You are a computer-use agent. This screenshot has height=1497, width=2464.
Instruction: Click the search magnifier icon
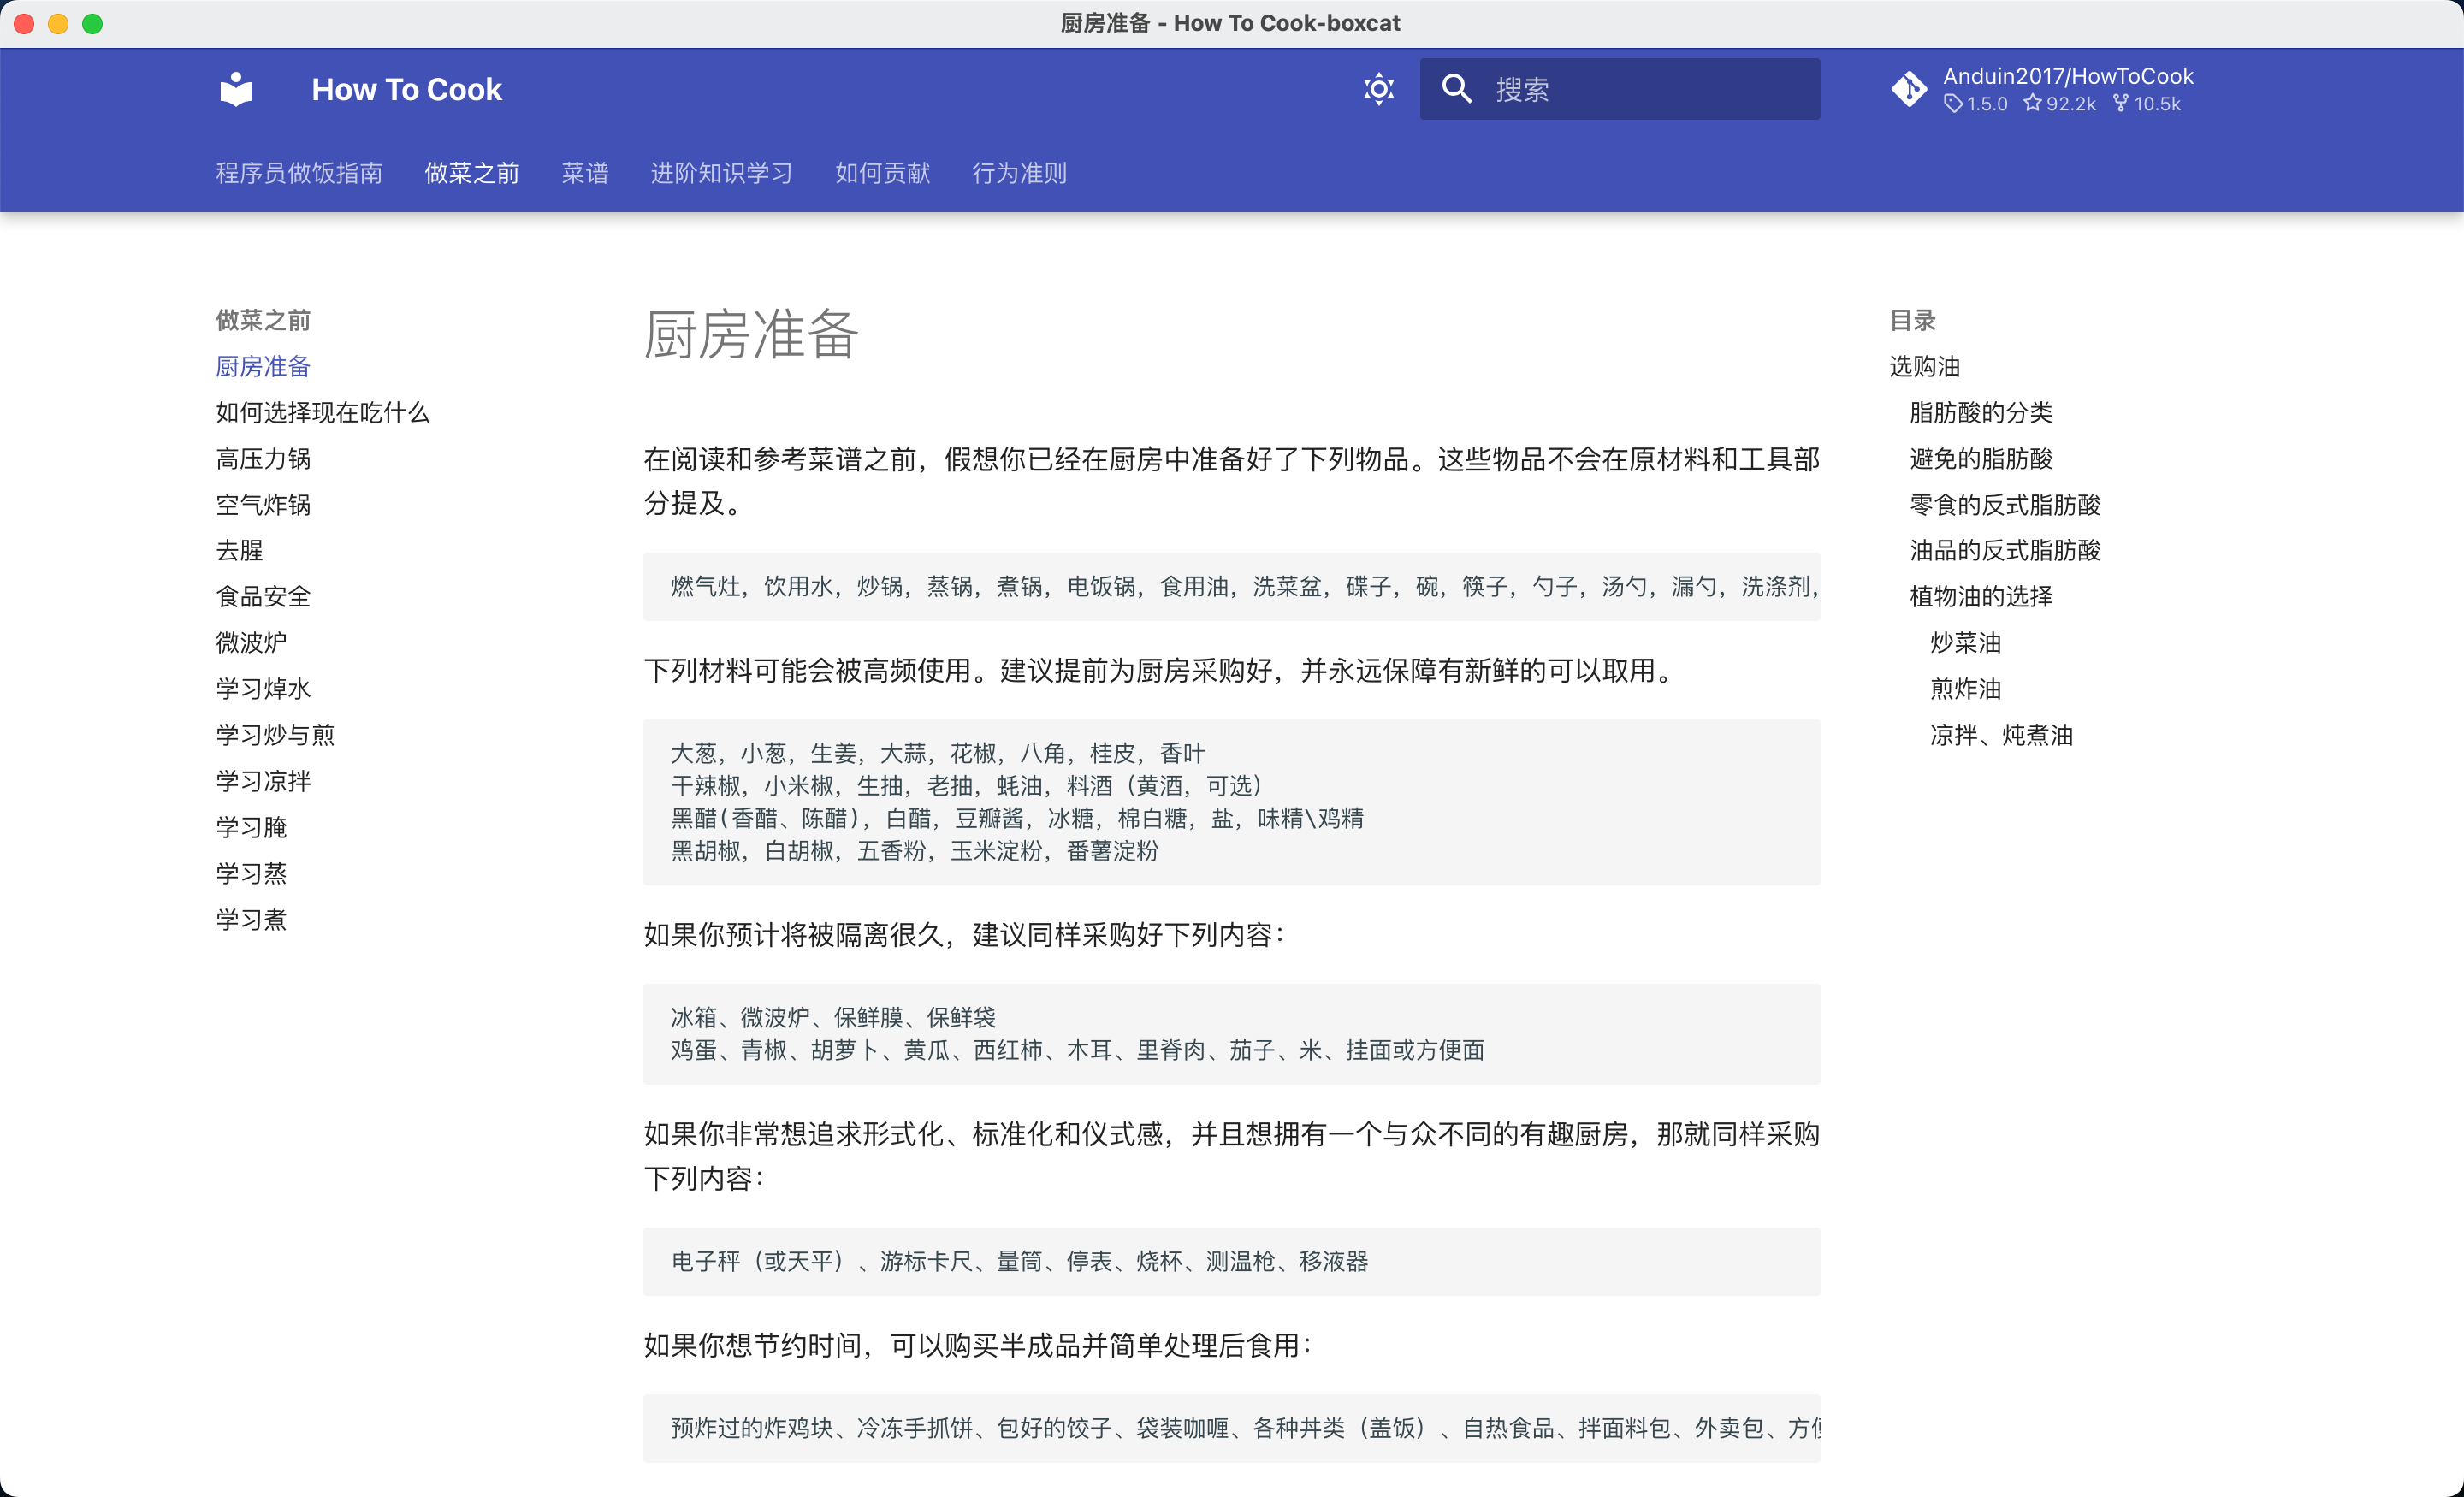click(x=1456, y=89)
